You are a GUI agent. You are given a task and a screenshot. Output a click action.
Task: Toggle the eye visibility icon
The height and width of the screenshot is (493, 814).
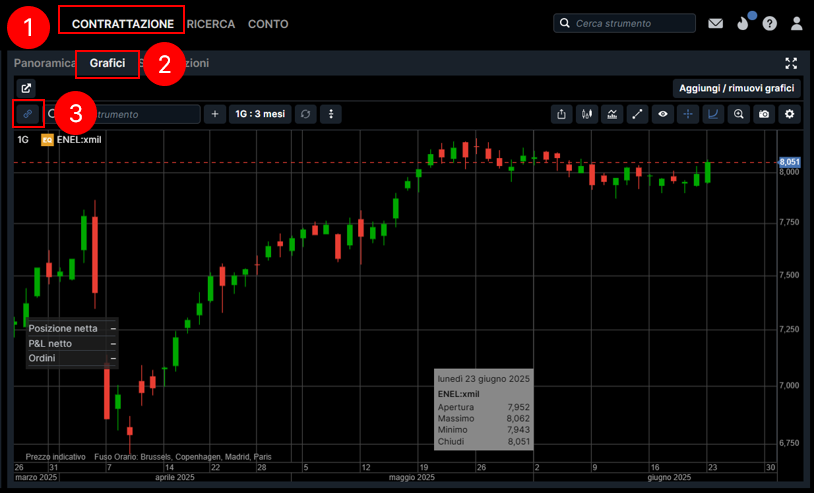point(663,114)
